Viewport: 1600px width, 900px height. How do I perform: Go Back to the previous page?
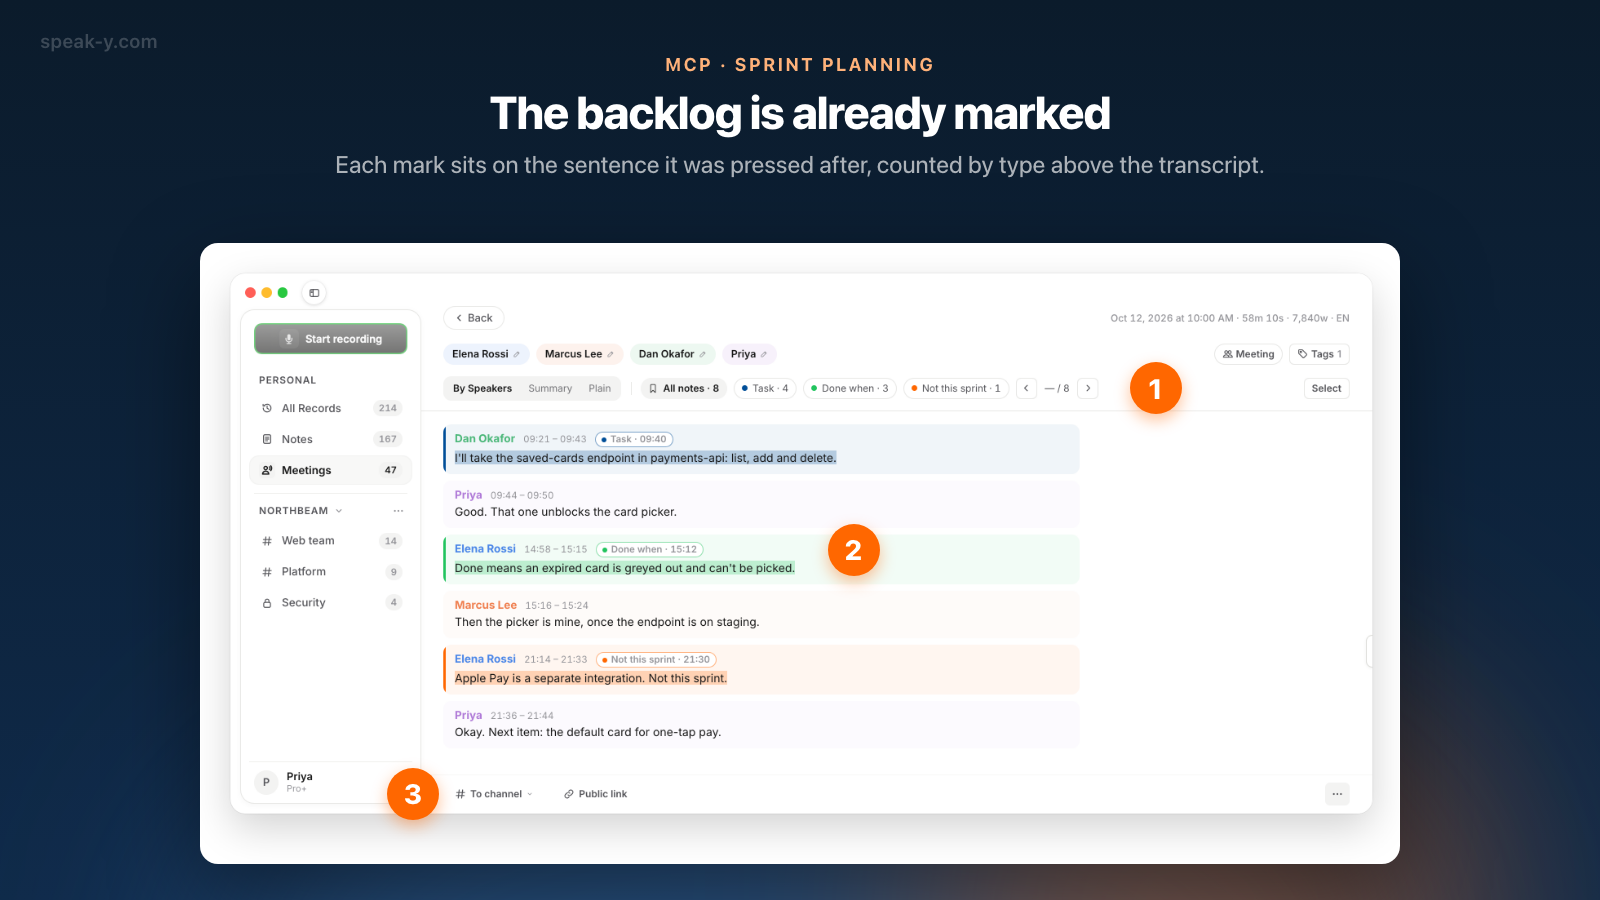pos(474,318)
